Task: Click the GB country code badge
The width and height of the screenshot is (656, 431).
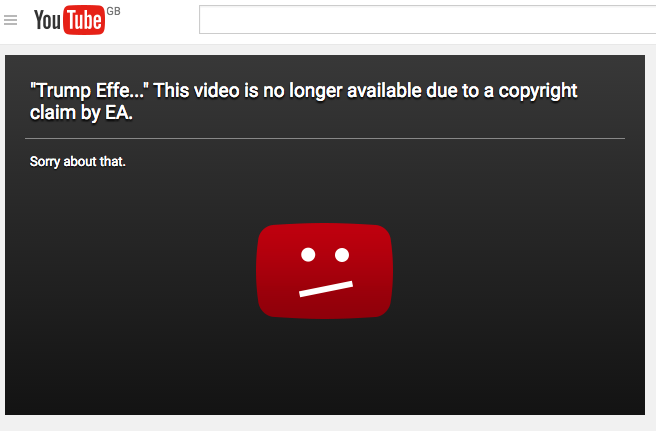Action: click(x=114, y=11)
